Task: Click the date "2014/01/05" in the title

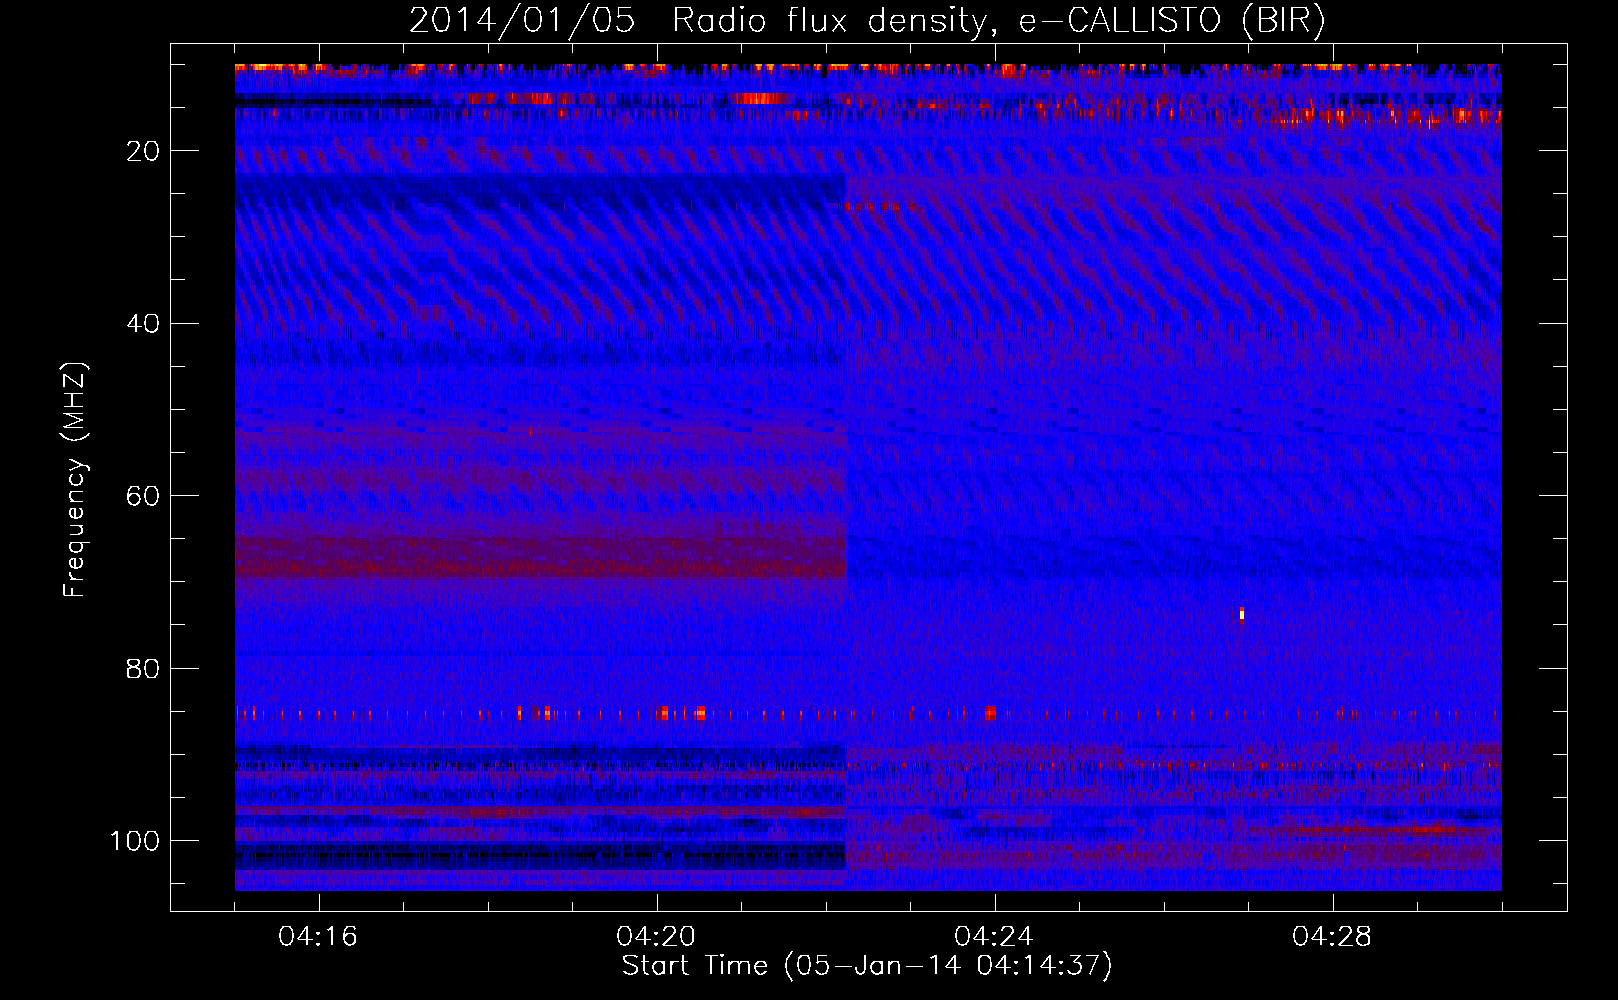Action: (521, 20)
